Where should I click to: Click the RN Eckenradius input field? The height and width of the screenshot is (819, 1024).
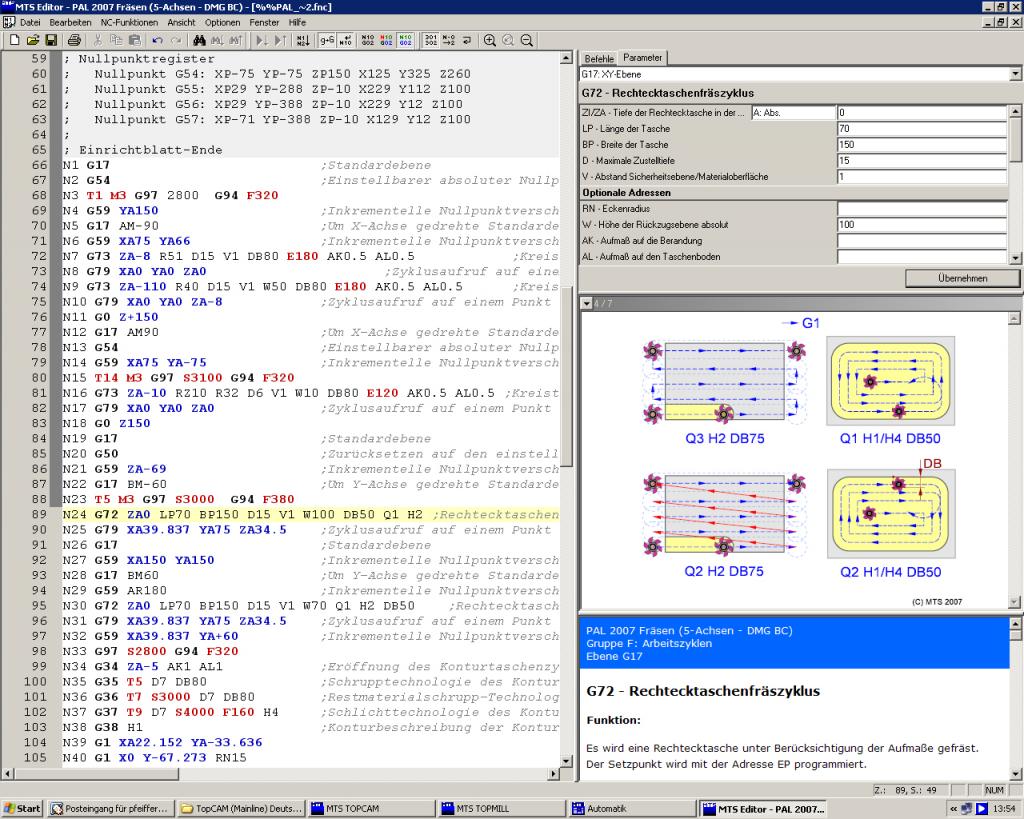[921, 208]
